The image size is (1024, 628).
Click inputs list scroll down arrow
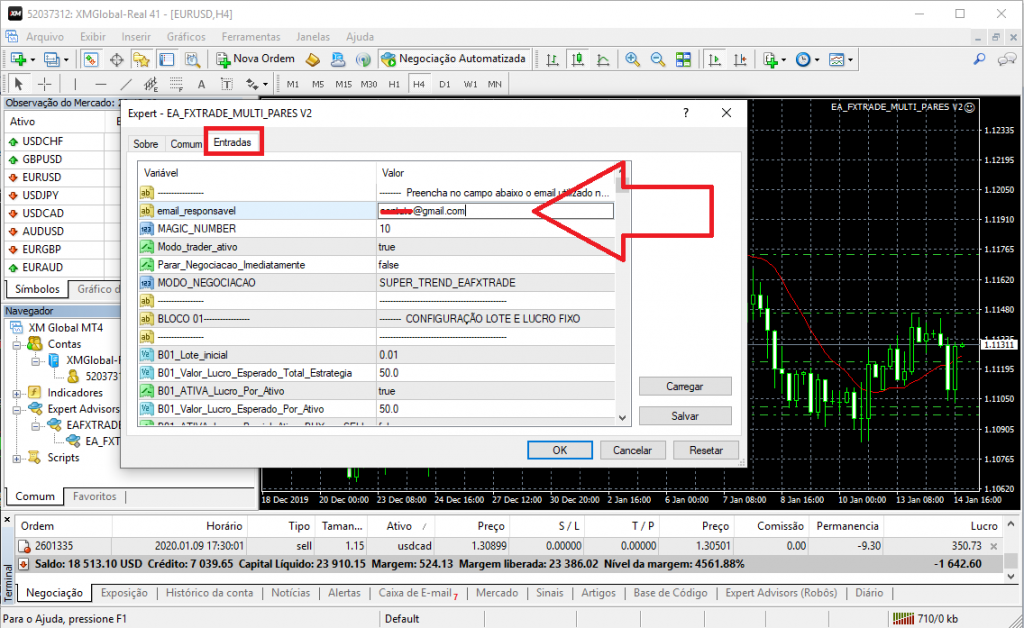coord(622,418)
